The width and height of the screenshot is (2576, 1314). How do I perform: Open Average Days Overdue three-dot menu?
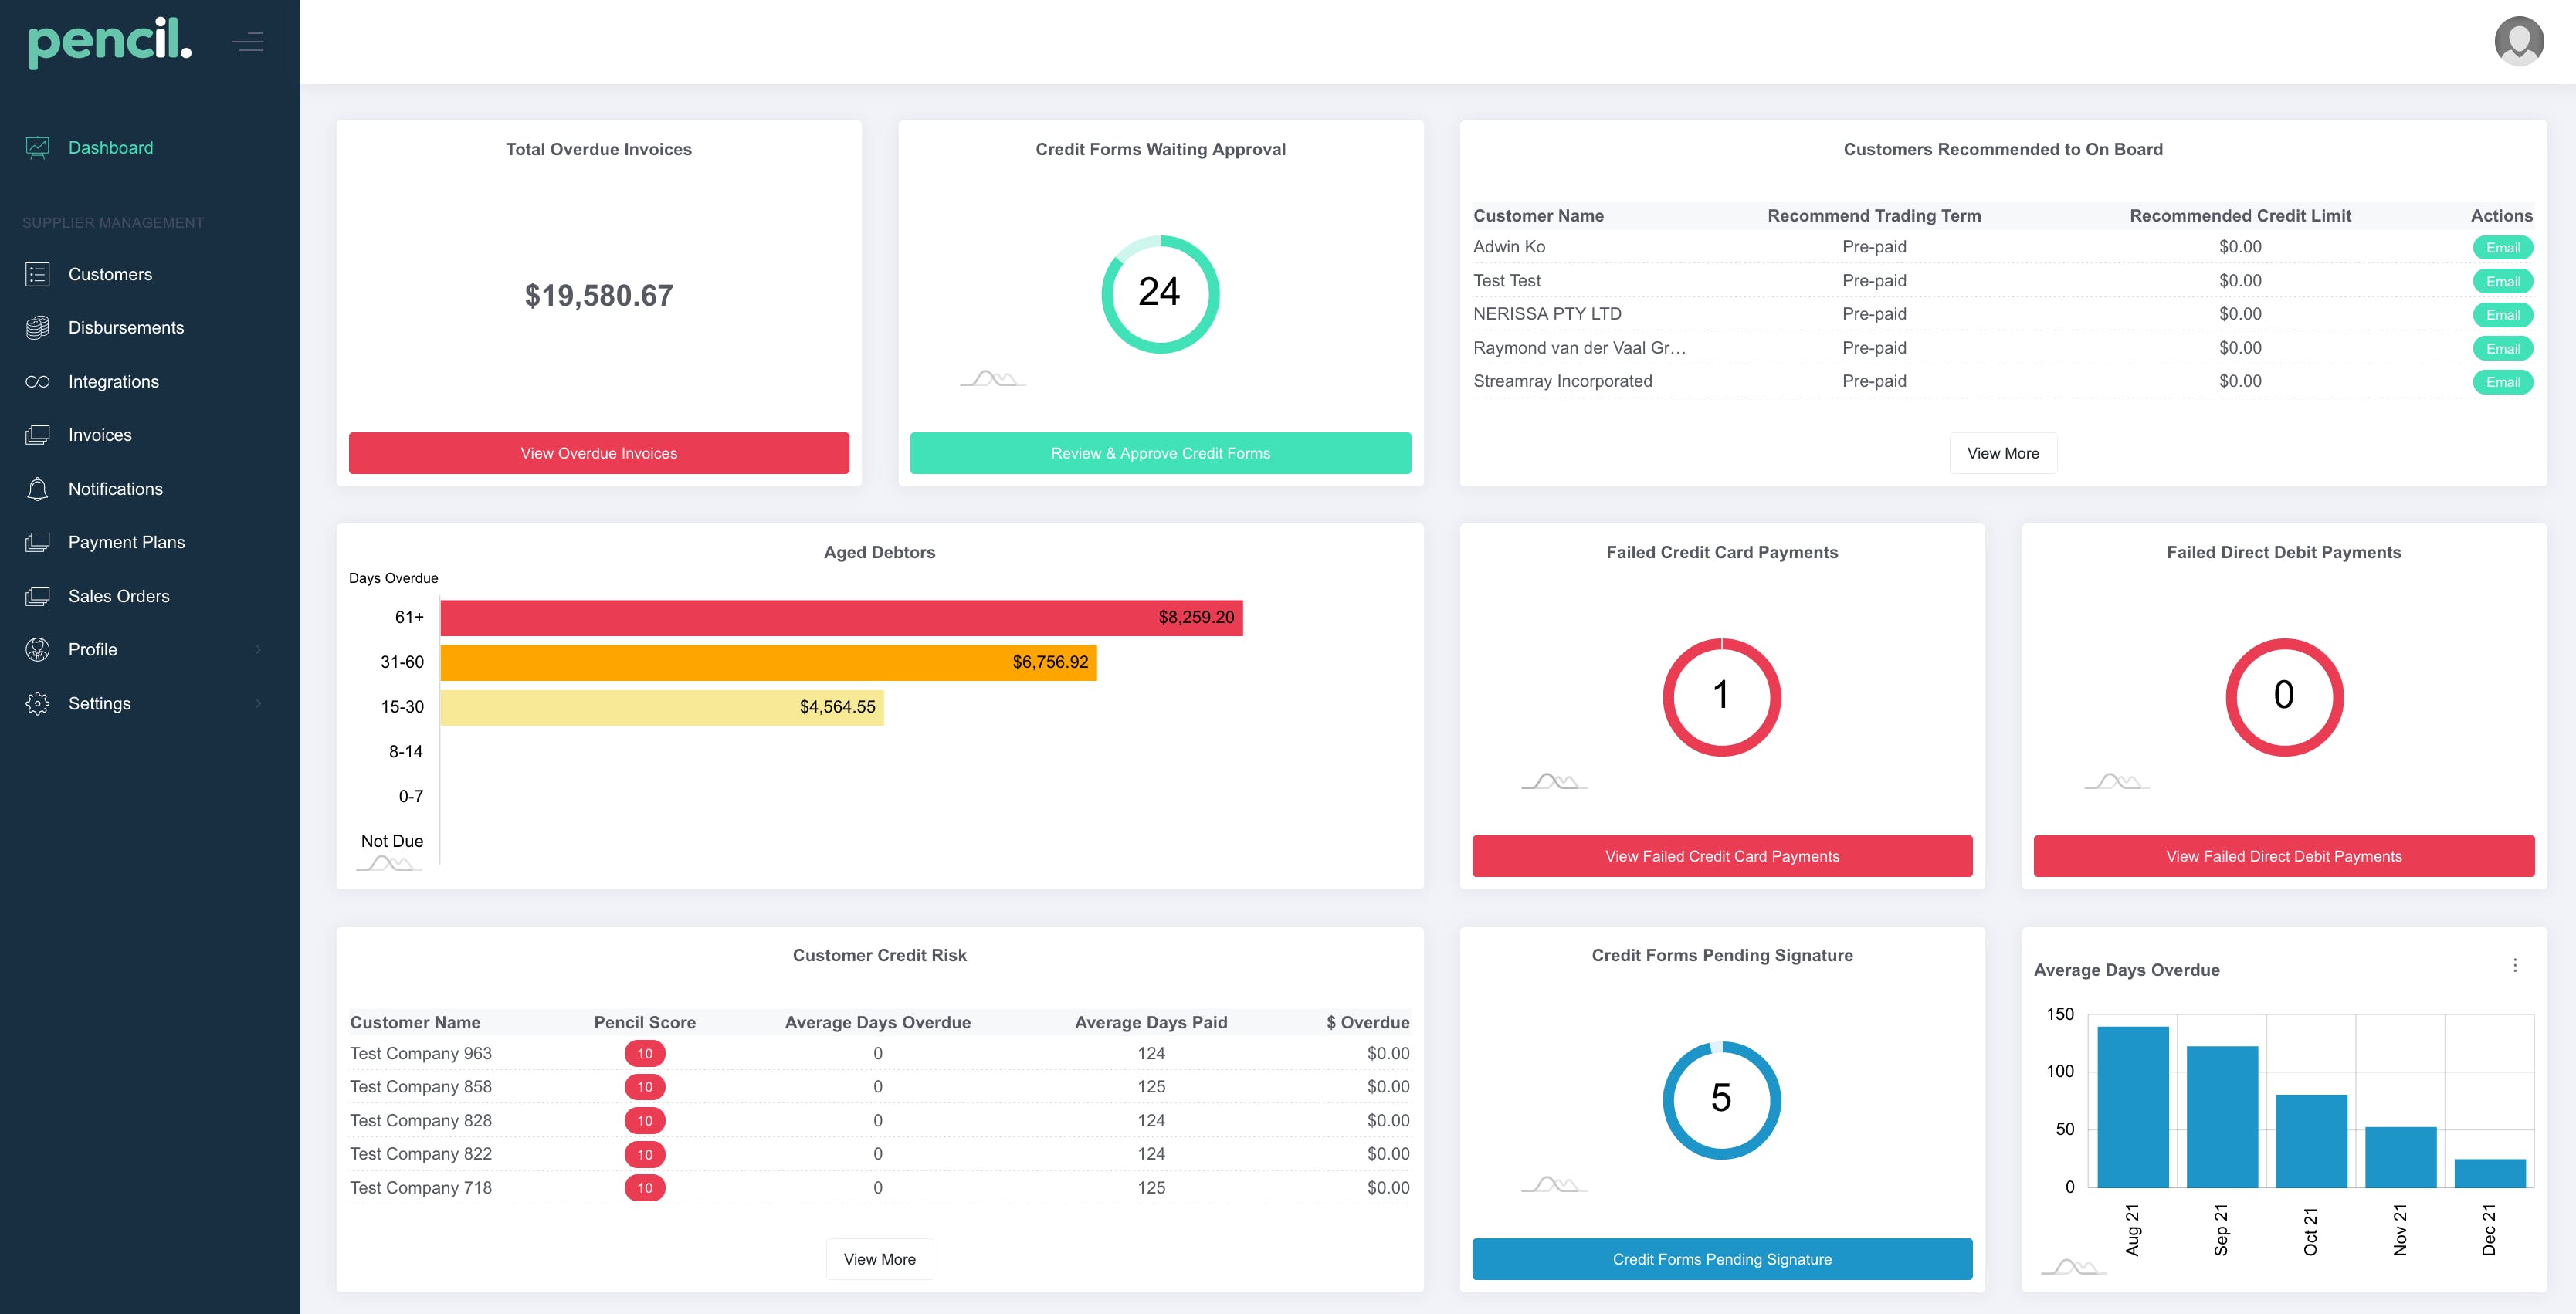(x=2514, y=965)
